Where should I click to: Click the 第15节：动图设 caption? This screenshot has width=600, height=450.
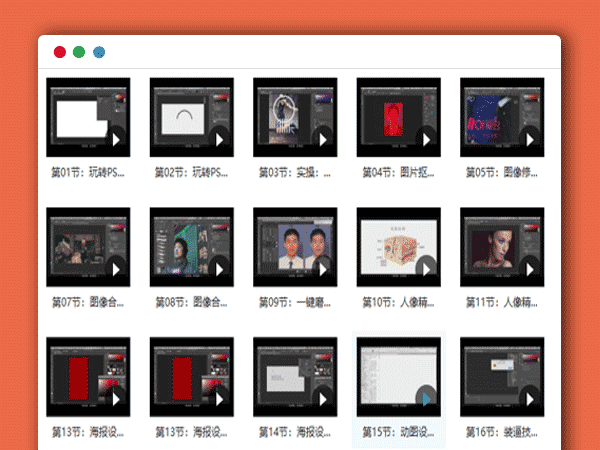point(398,431)
